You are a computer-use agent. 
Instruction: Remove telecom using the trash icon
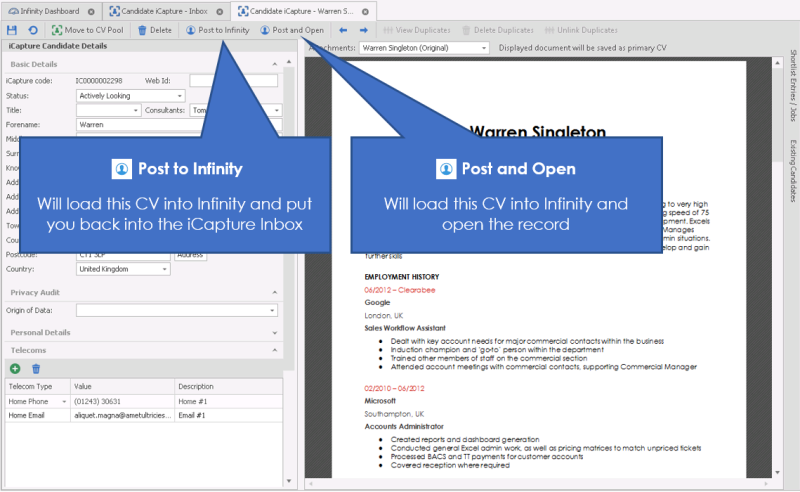(x=36, y=369)
